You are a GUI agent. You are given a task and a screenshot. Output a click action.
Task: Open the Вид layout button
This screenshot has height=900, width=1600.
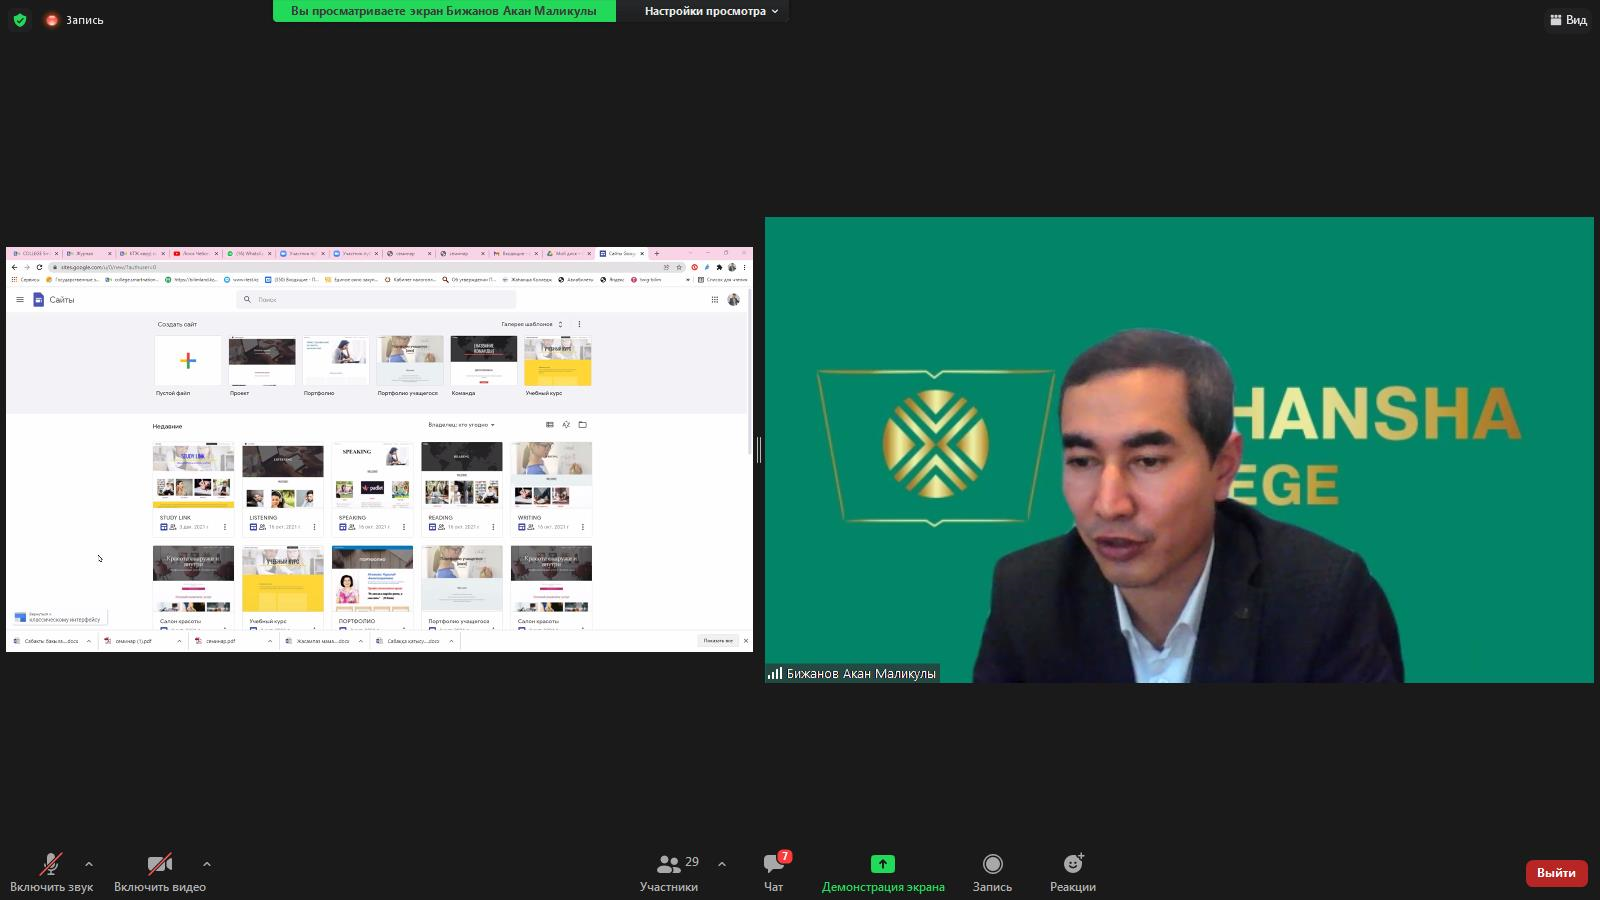point(1568,20)
